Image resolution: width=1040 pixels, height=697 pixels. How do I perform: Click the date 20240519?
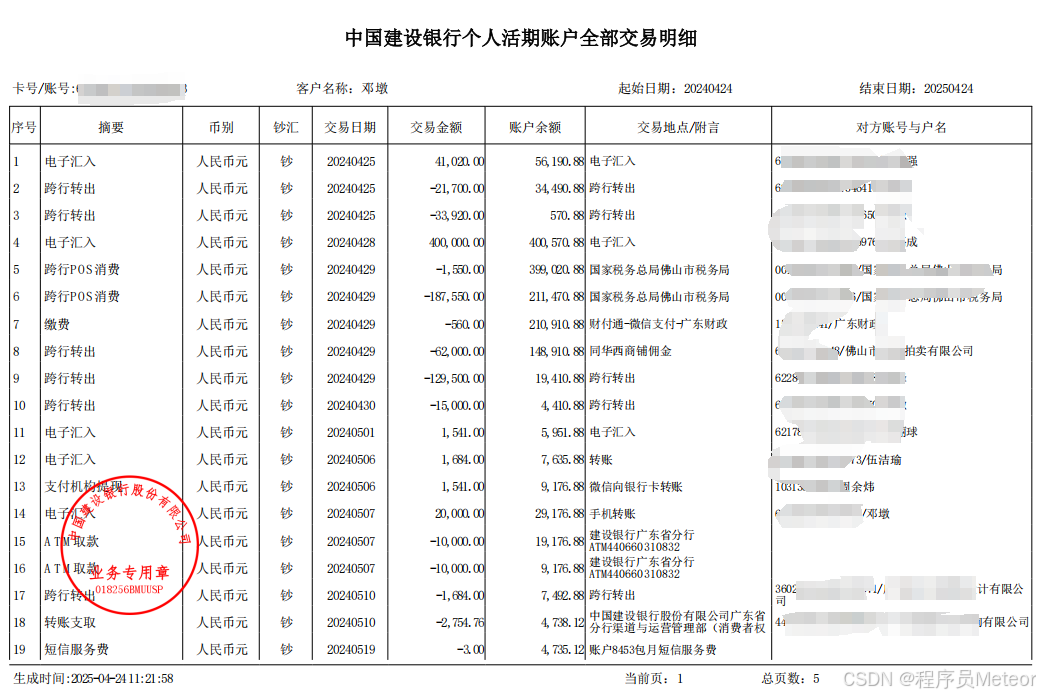click(x=351, y=650)
